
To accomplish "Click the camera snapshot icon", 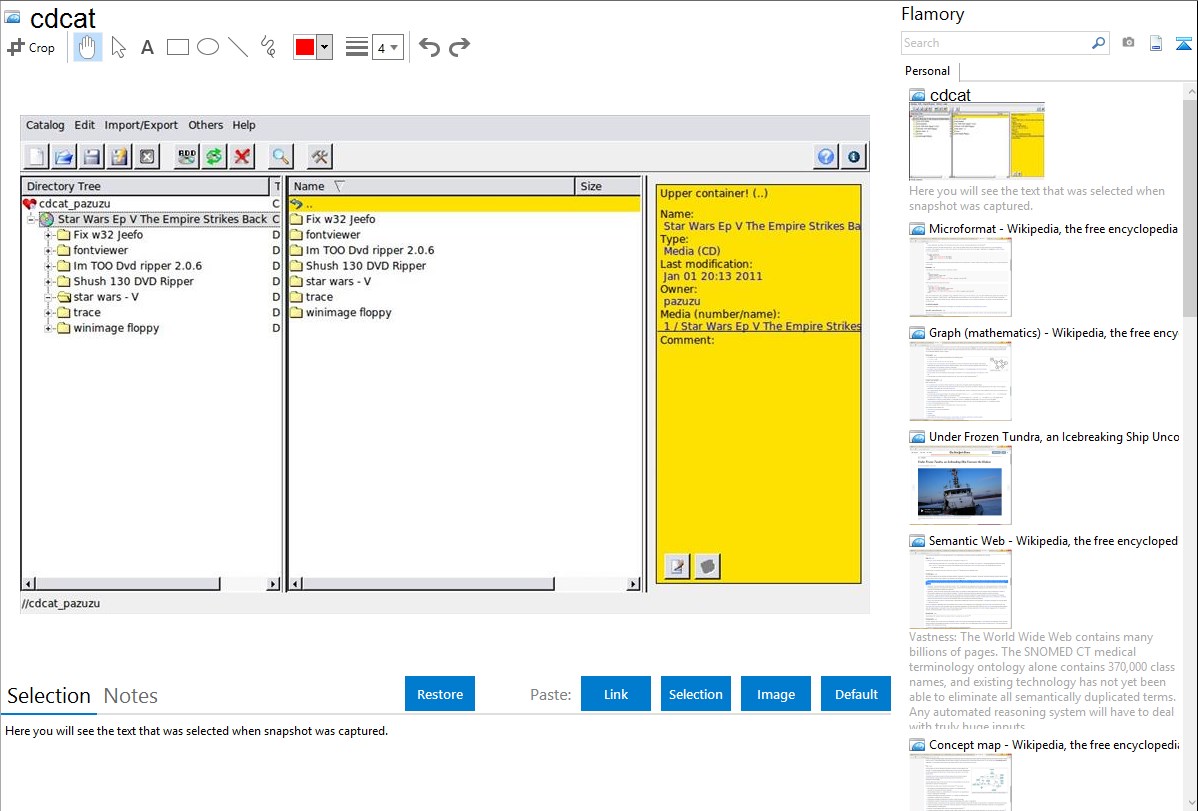I will 1128,43.
